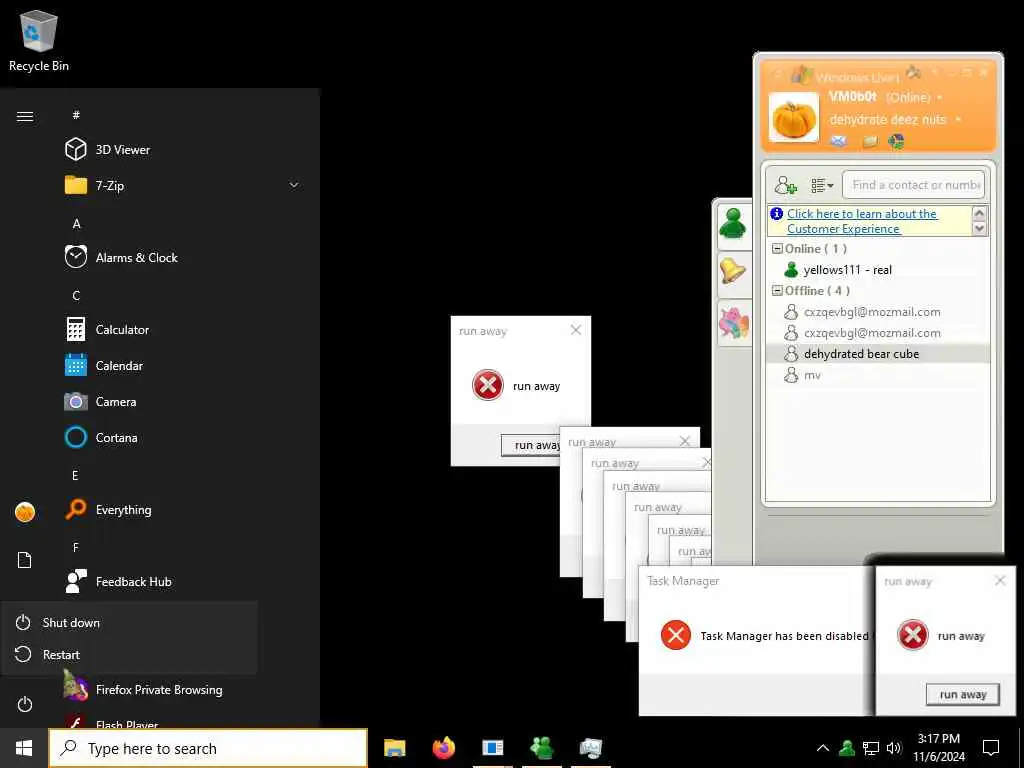1024x768 pixels.
Task: Open the network tray icon
Action: [x=871, y=748]
